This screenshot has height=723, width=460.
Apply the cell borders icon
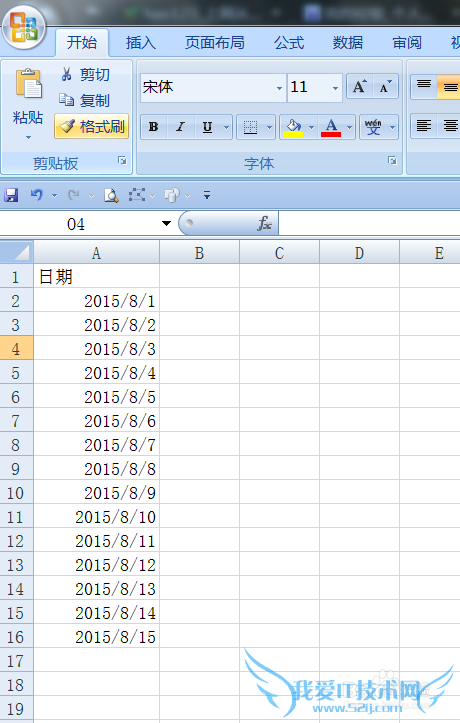pos(250,127)
